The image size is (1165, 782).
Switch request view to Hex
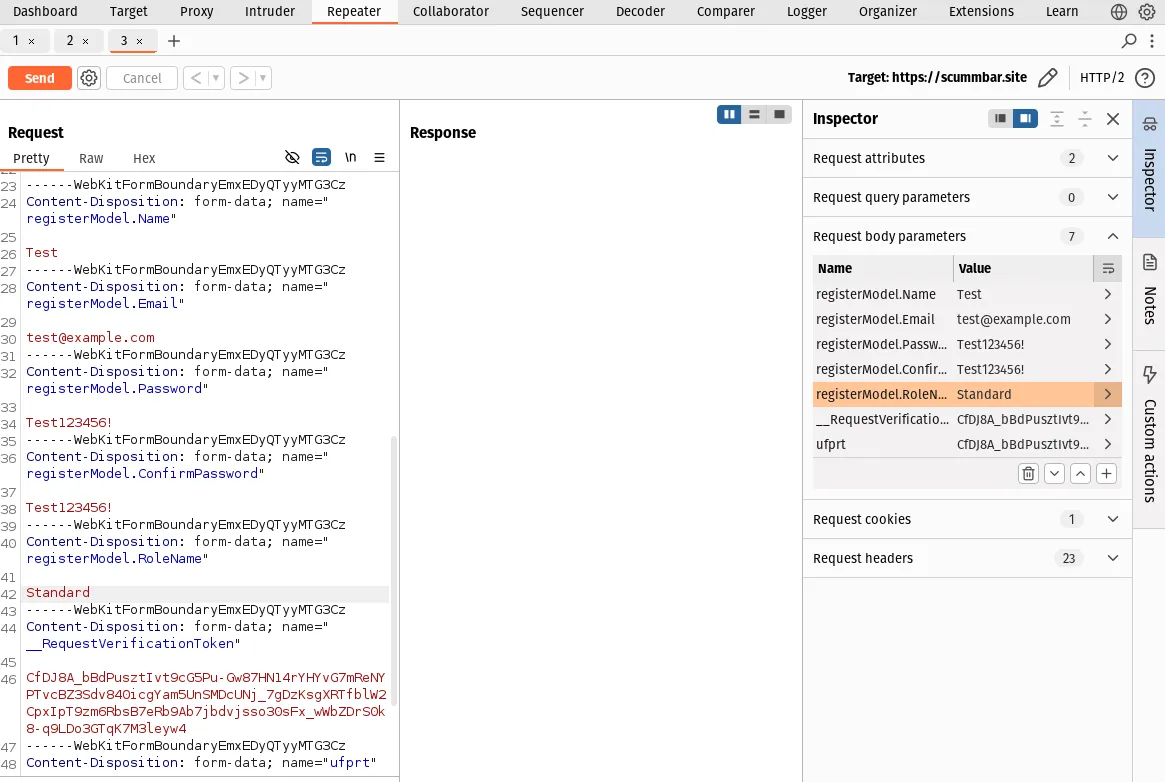point(144,158)
